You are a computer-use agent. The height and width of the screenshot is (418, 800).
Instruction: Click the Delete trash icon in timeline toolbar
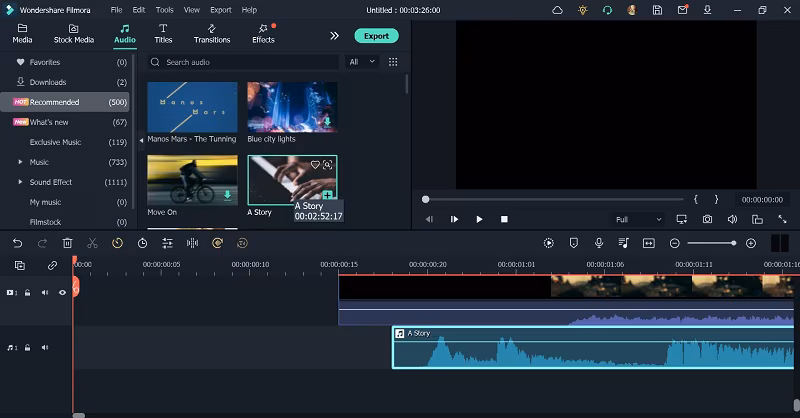pos(67,243)
